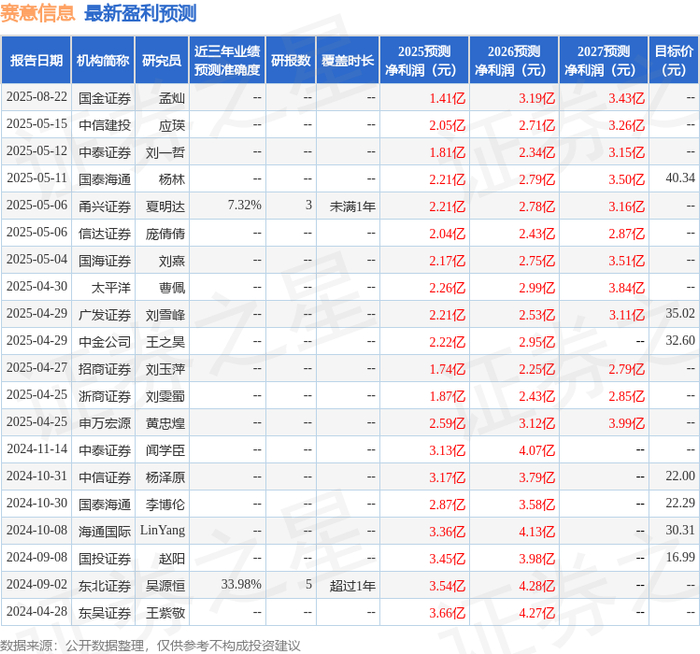Image resolution: width=700 pixels, height=654 pixels.
Task: Click analyst name 孟灿
Action: tap(172, 98)
